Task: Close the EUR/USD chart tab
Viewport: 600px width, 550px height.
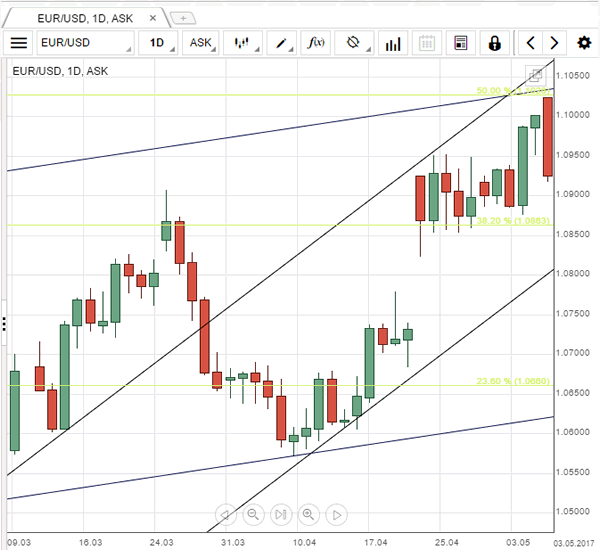Action: 153,18
